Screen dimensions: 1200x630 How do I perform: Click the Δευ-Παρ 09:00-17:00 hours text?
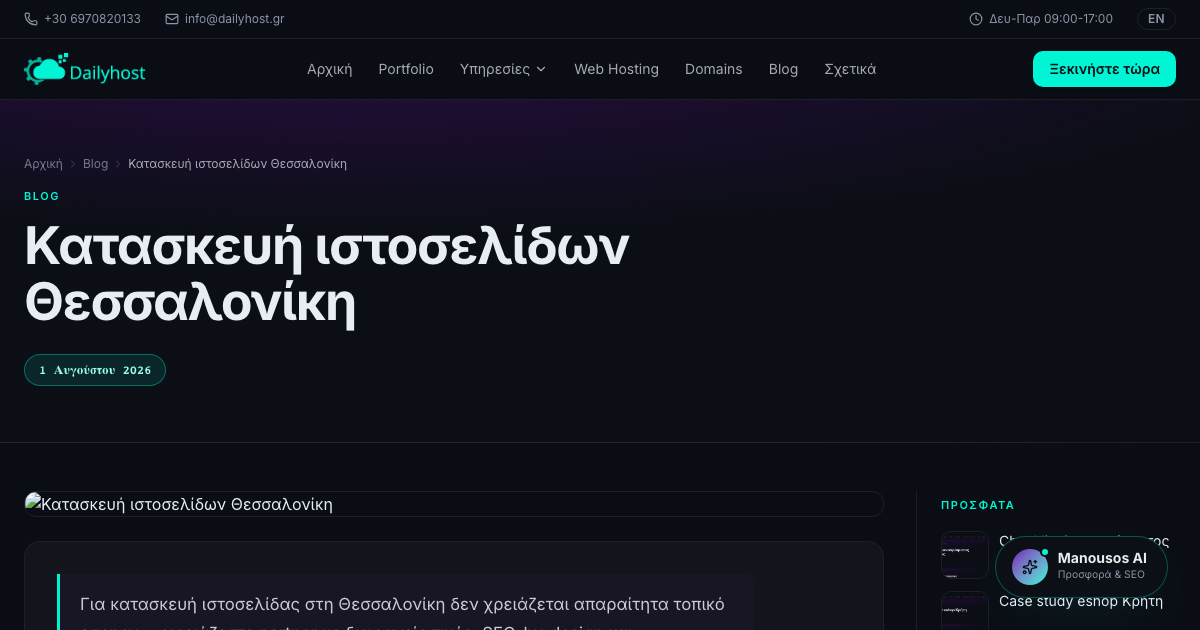[x=1051, y=19]
